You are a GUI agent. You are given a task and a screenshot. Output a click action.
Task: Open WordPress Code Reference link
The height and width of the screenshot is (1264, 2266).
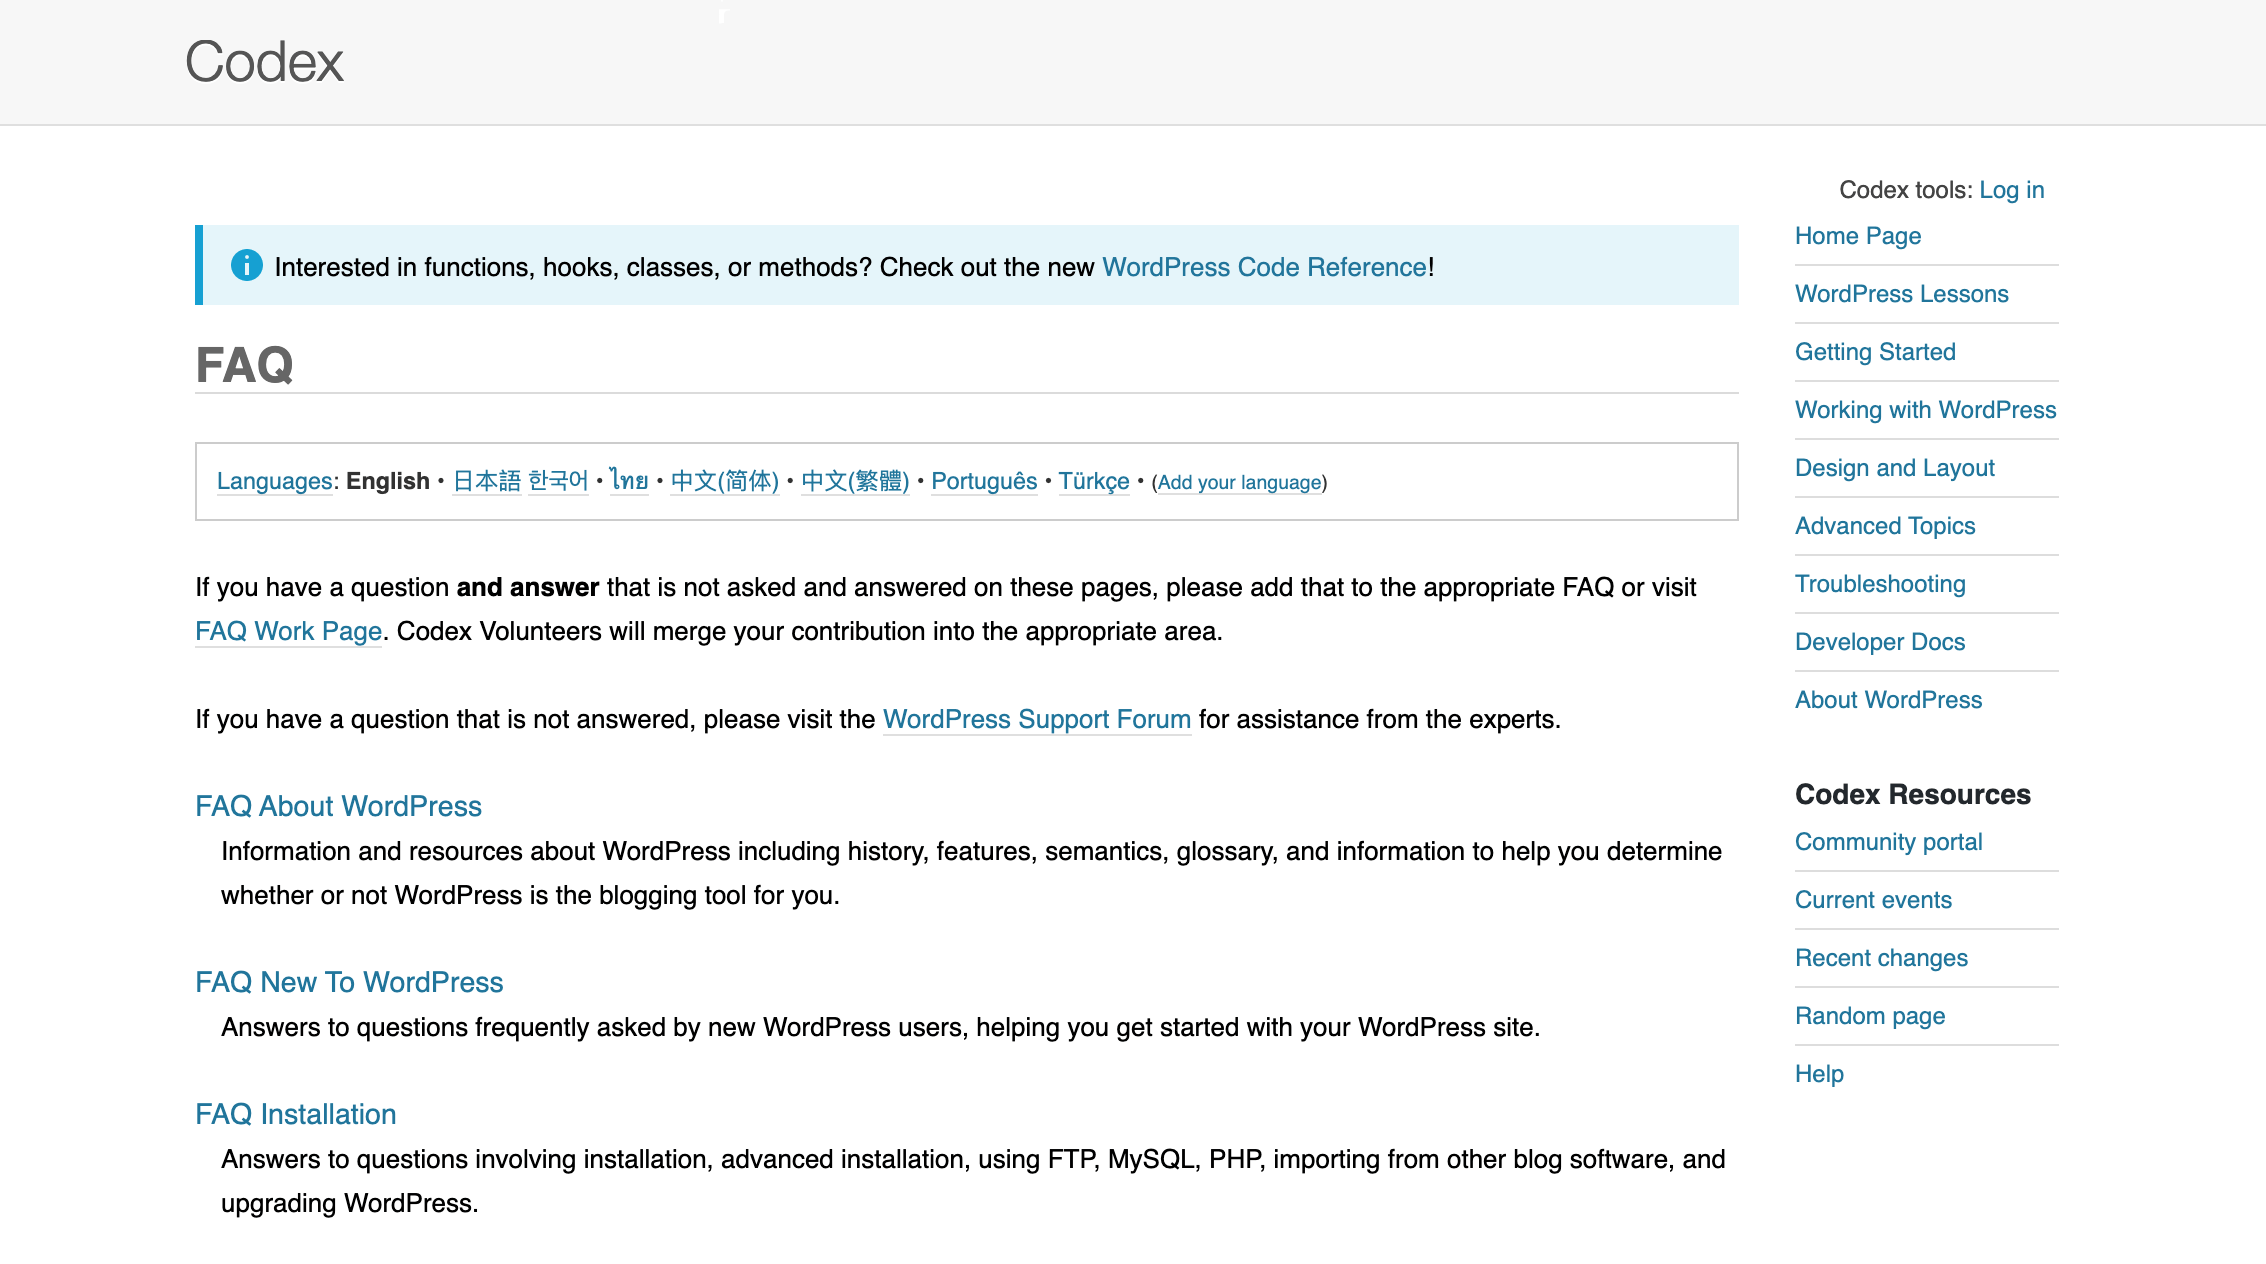click(1264, 267)
